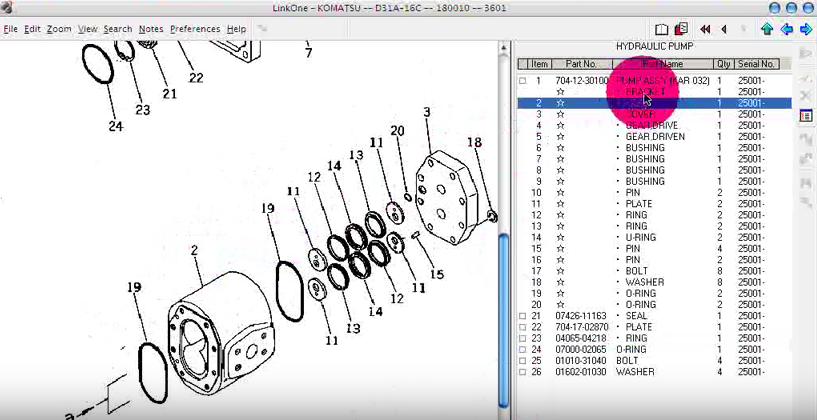
Task: Select the PIN row item 15
Action: click(x=654, y=249)
